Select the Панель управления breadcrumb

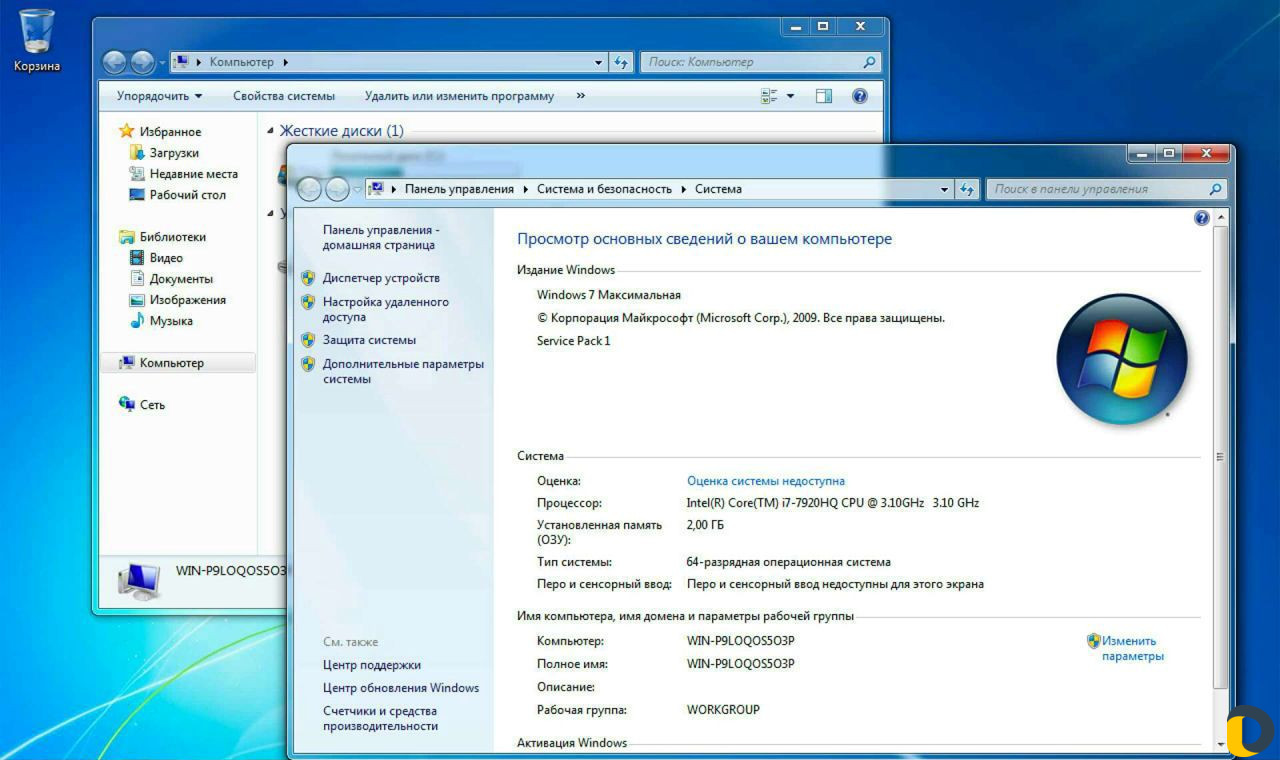coord(459,189)
